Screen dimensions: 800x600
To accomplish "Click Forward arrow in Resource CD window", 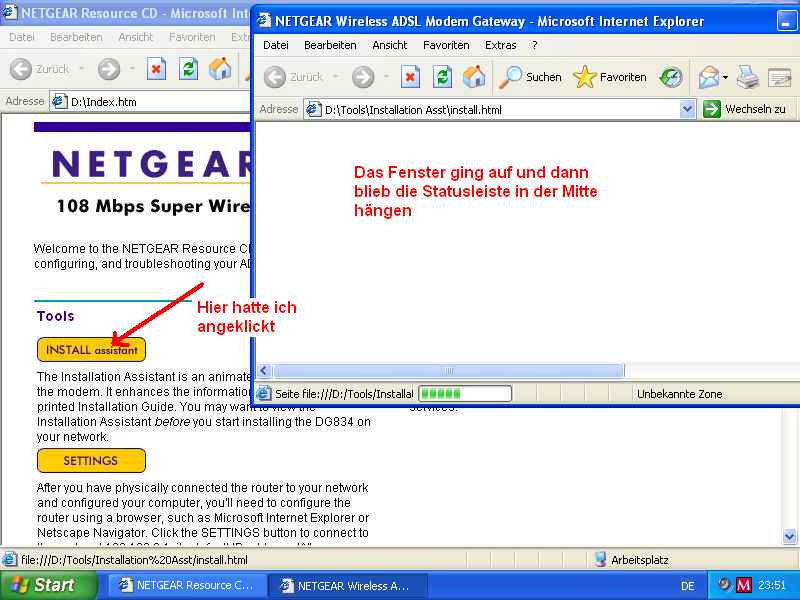I will [x=109, y=69].
